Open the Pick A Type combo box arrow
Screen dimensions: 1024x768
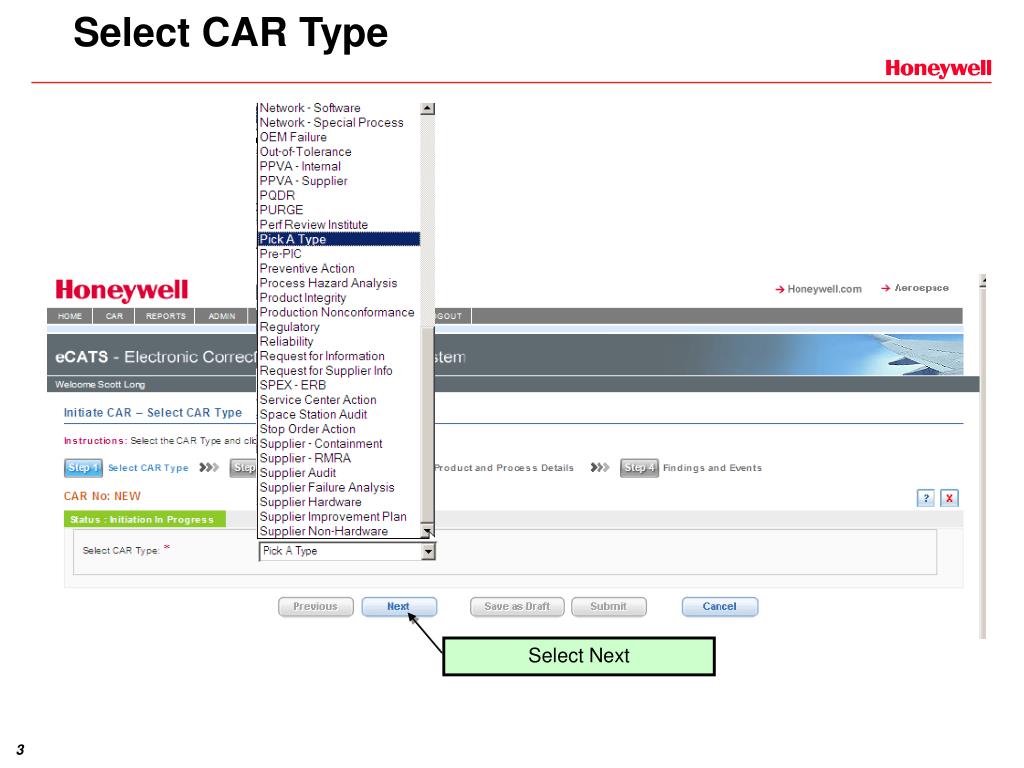click(428, 551)
